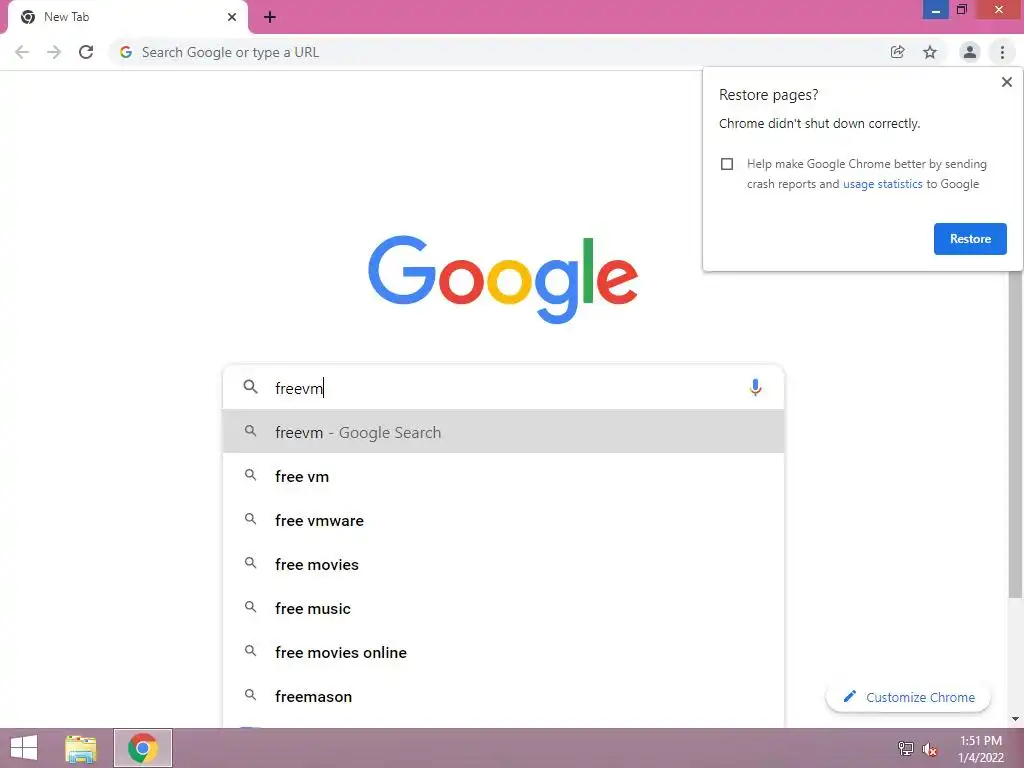This screenshot has width=1024, height=768.
Task: Restore down the Chrome window
Action: (x=961, y=9)
